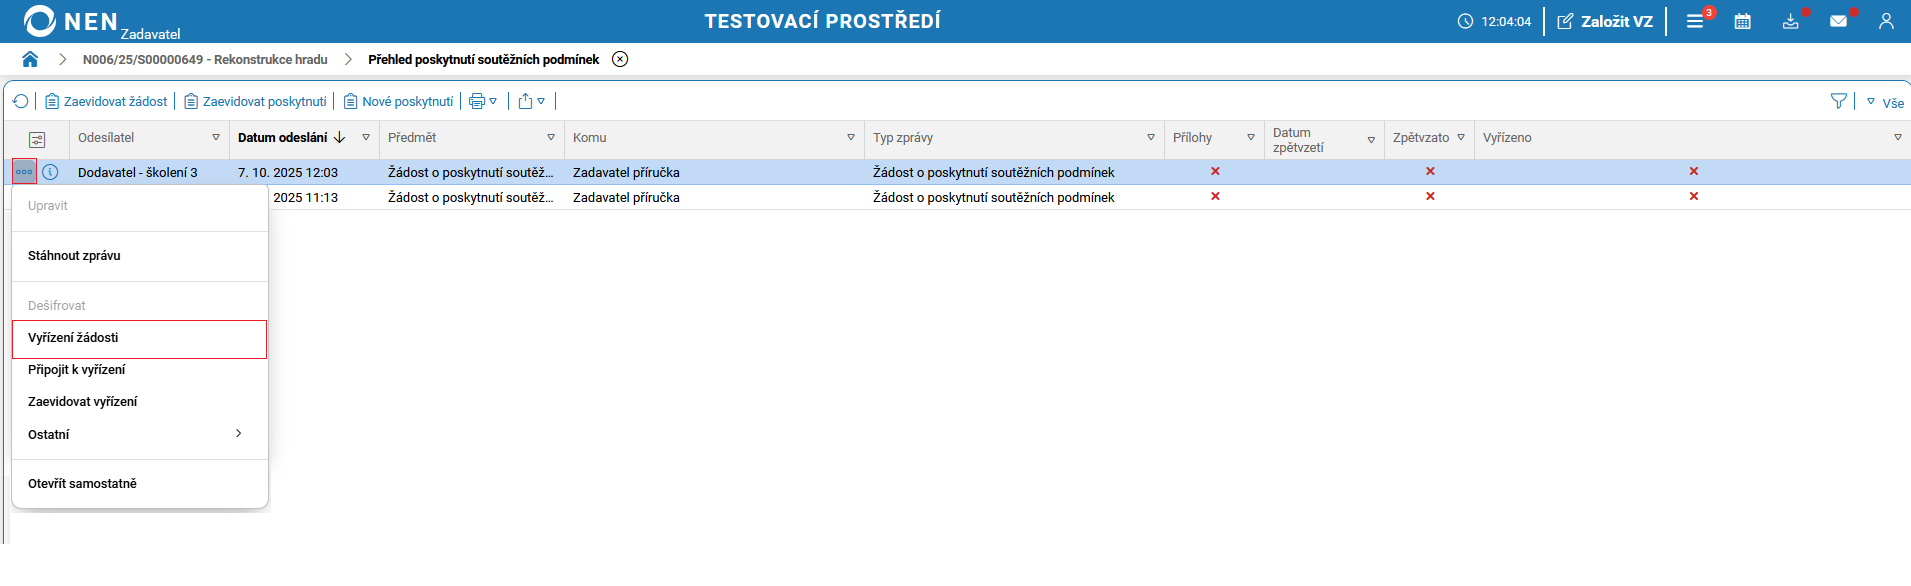This screenshot has height=586, width=1911.
Task: Open the Přílohy column filter dropdown
Action: click(1251, 138)
